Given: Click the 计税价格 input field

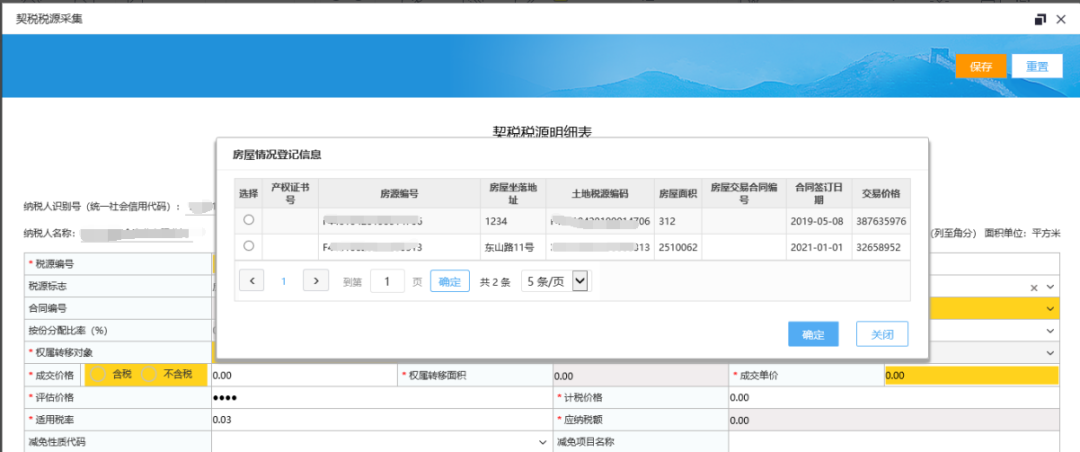Looking at the screenshot, I should (893, 398).
